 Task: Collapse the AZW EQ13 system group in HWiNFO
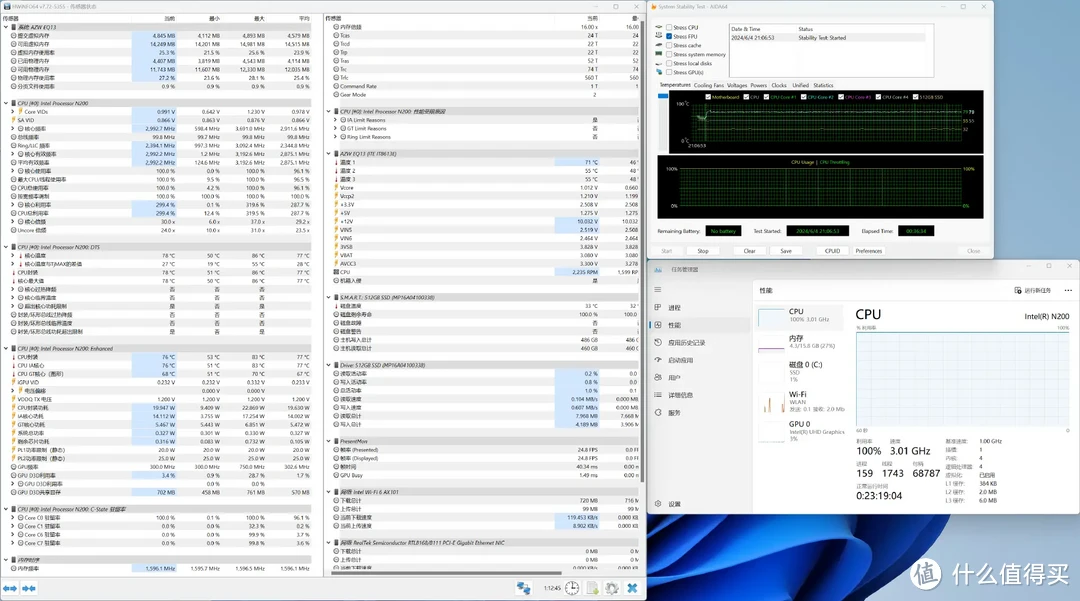pyautogui.click(x=6, y=28)
